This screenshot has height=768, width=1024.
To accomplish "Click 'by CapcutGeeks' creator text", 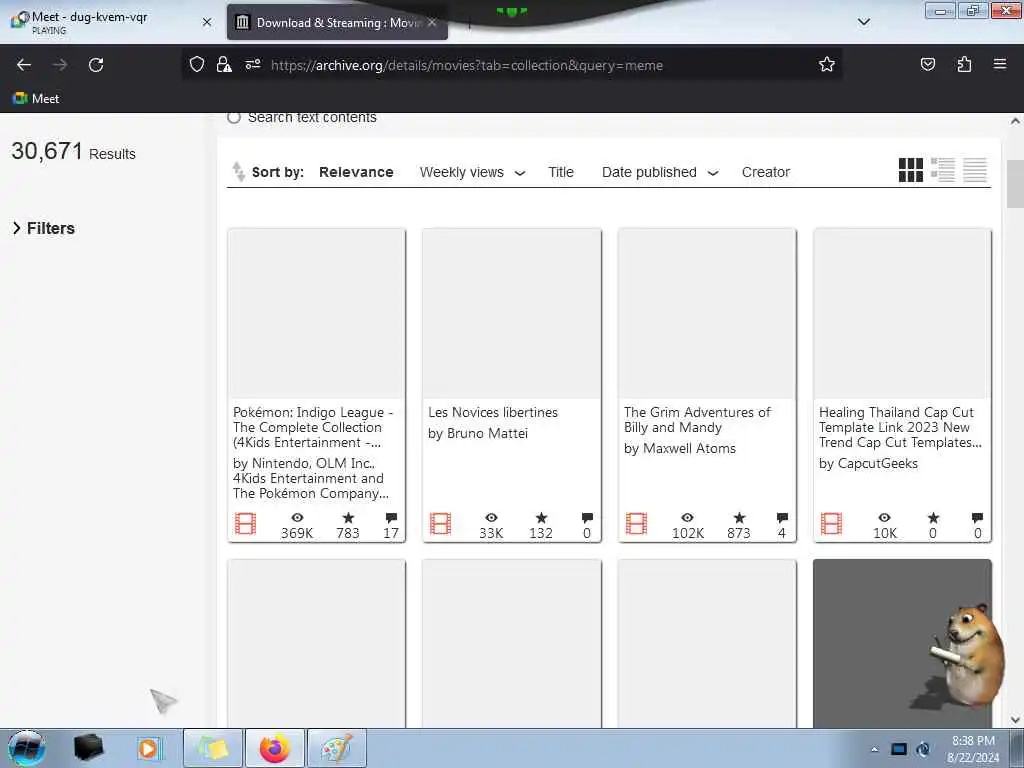I will coord(868,464).
